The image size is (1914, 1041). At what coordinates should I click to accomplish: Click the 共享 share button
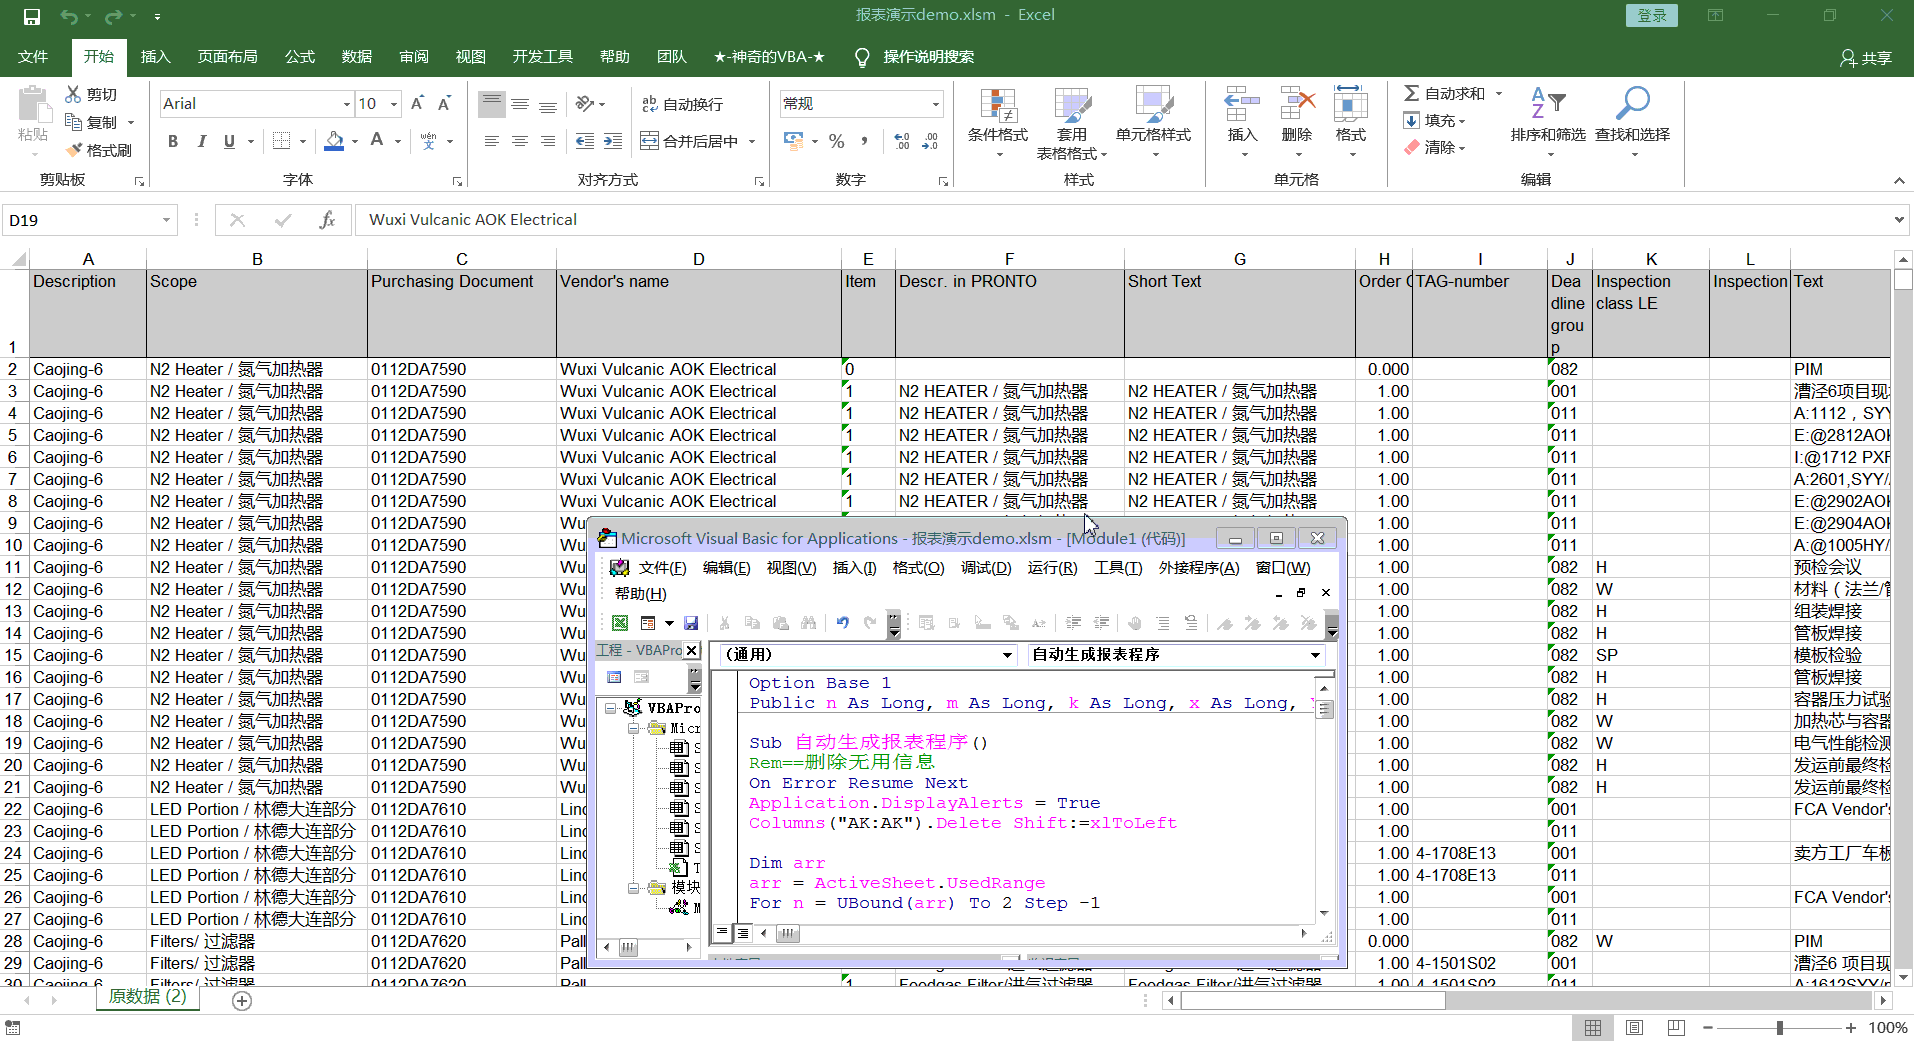(x=1867, y=58)
